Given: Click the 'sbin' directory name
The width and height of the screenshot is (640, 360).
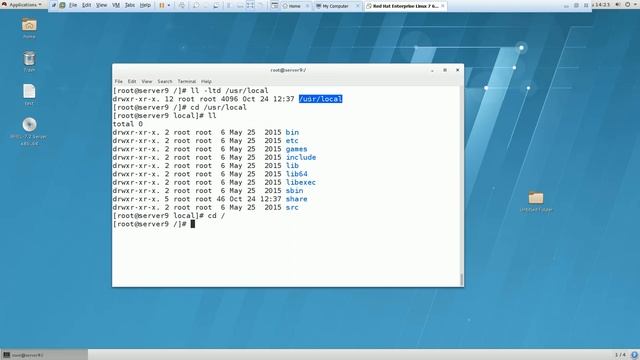Looking at the screenshot, I should pyautogui.click(x=295, y=191).
